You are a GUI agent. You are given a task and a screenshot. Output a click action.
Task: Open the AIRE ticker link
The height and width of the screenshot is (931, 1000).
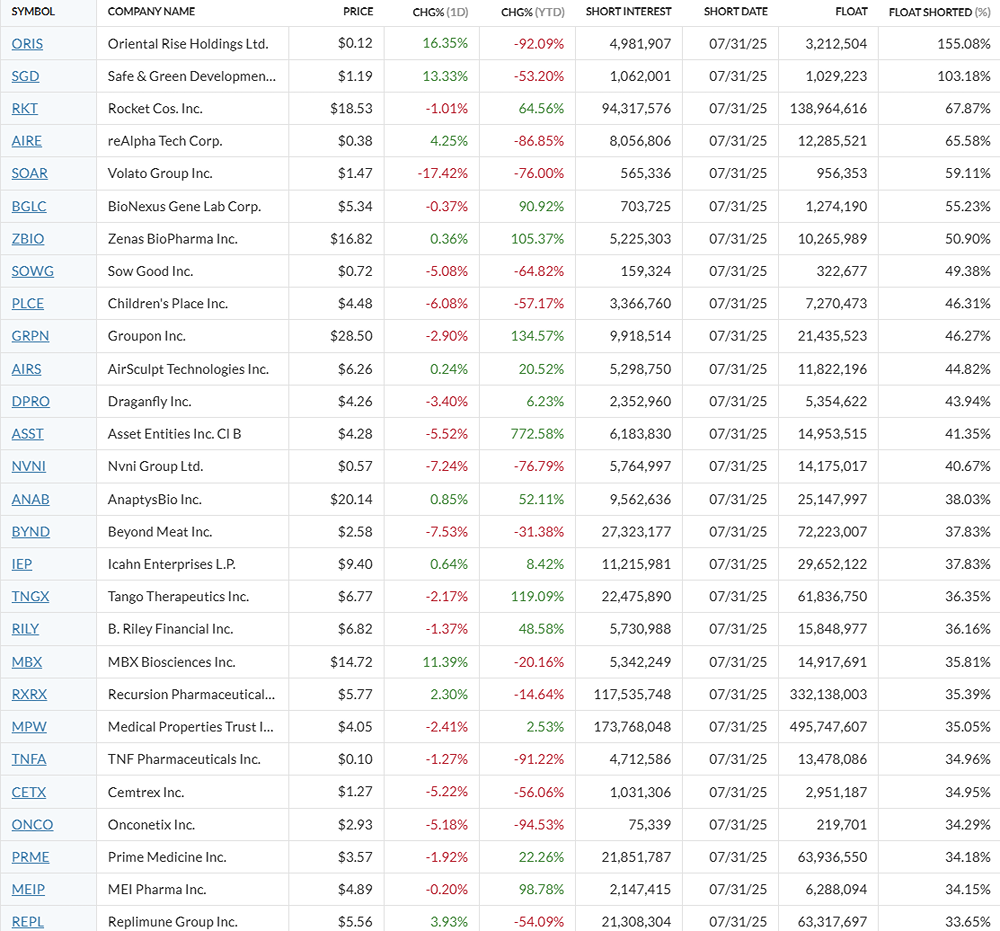(26, 142)
